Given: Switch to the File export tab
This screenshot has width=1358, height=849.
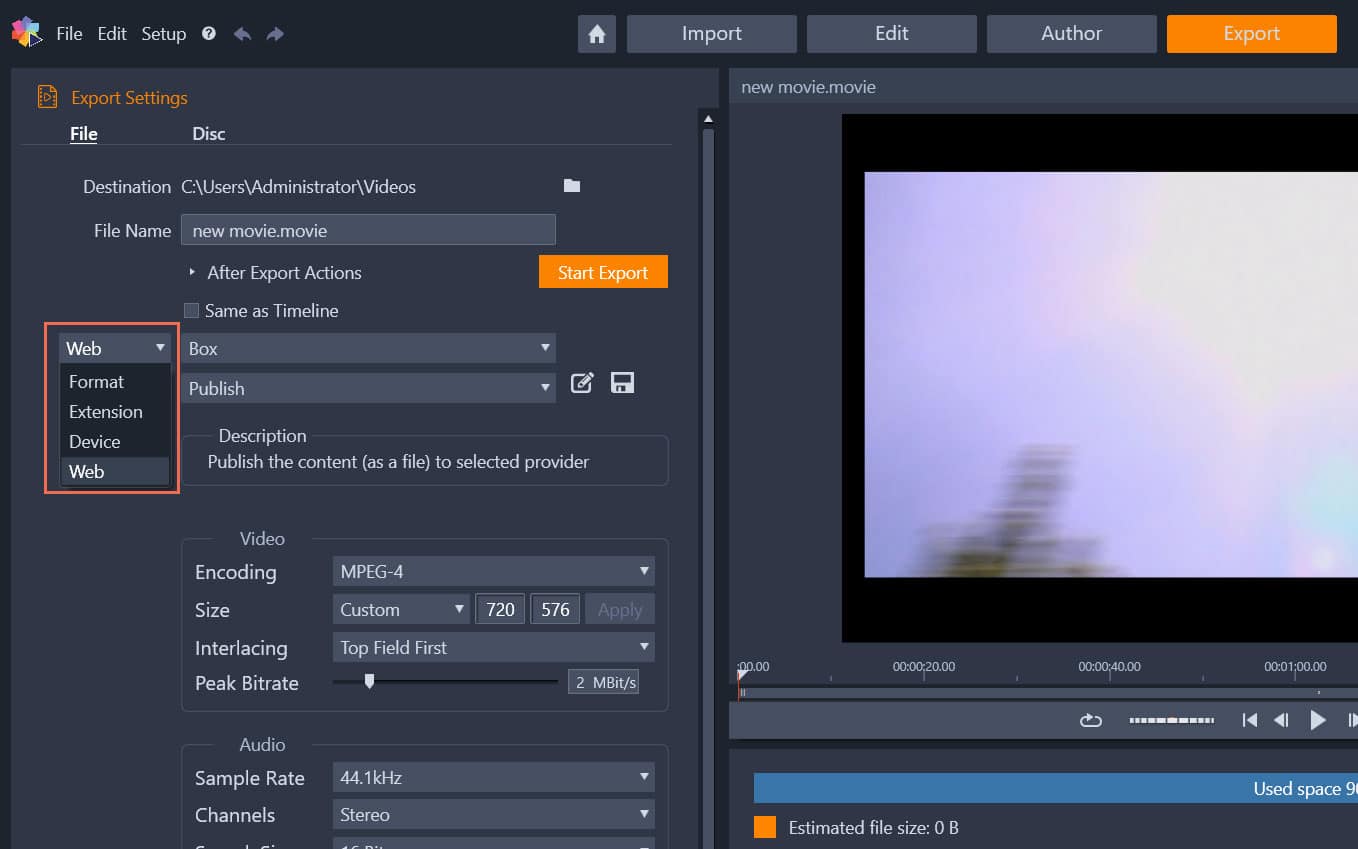Looking at the screenshot, I should 84,134.
